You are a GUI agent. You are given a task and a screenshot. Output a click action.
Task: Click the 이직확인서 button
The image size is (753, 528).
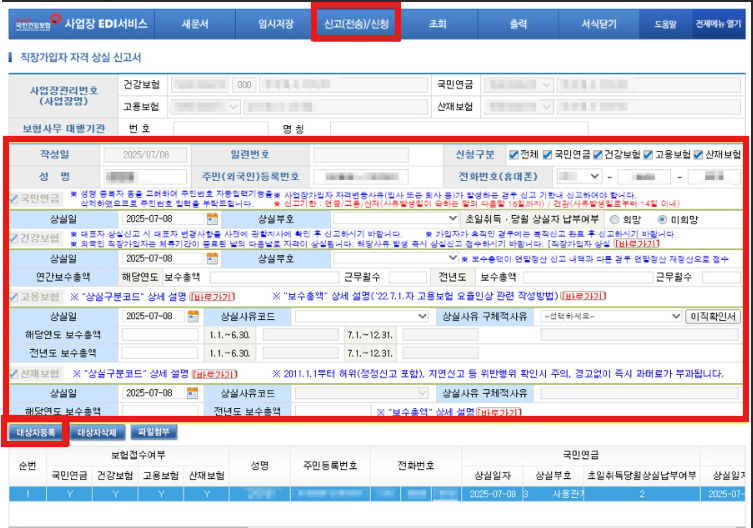713,316
